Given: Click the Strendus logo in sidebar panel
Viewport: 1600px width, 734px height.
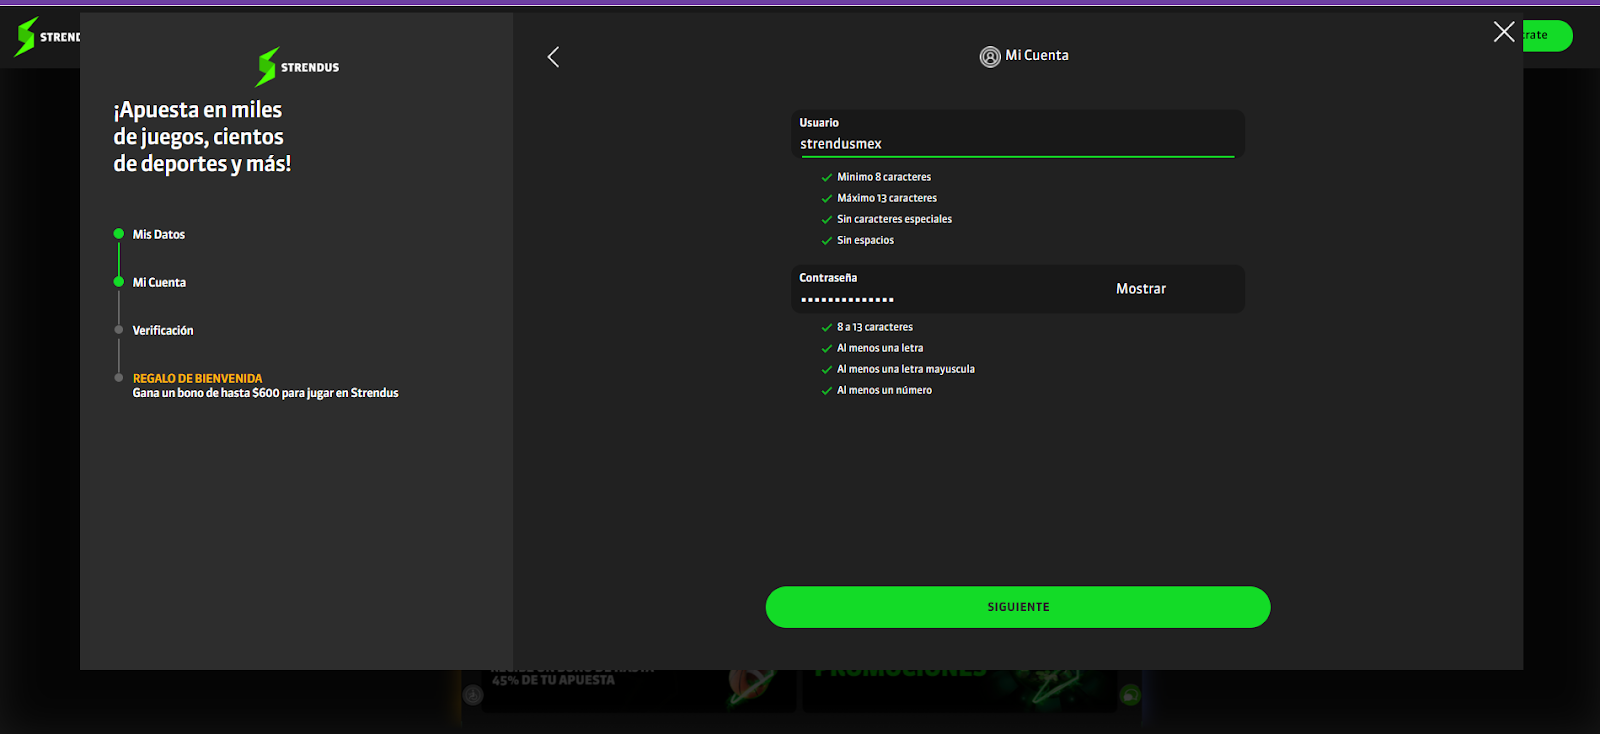Looking at the screenshot, I should 298,67.
